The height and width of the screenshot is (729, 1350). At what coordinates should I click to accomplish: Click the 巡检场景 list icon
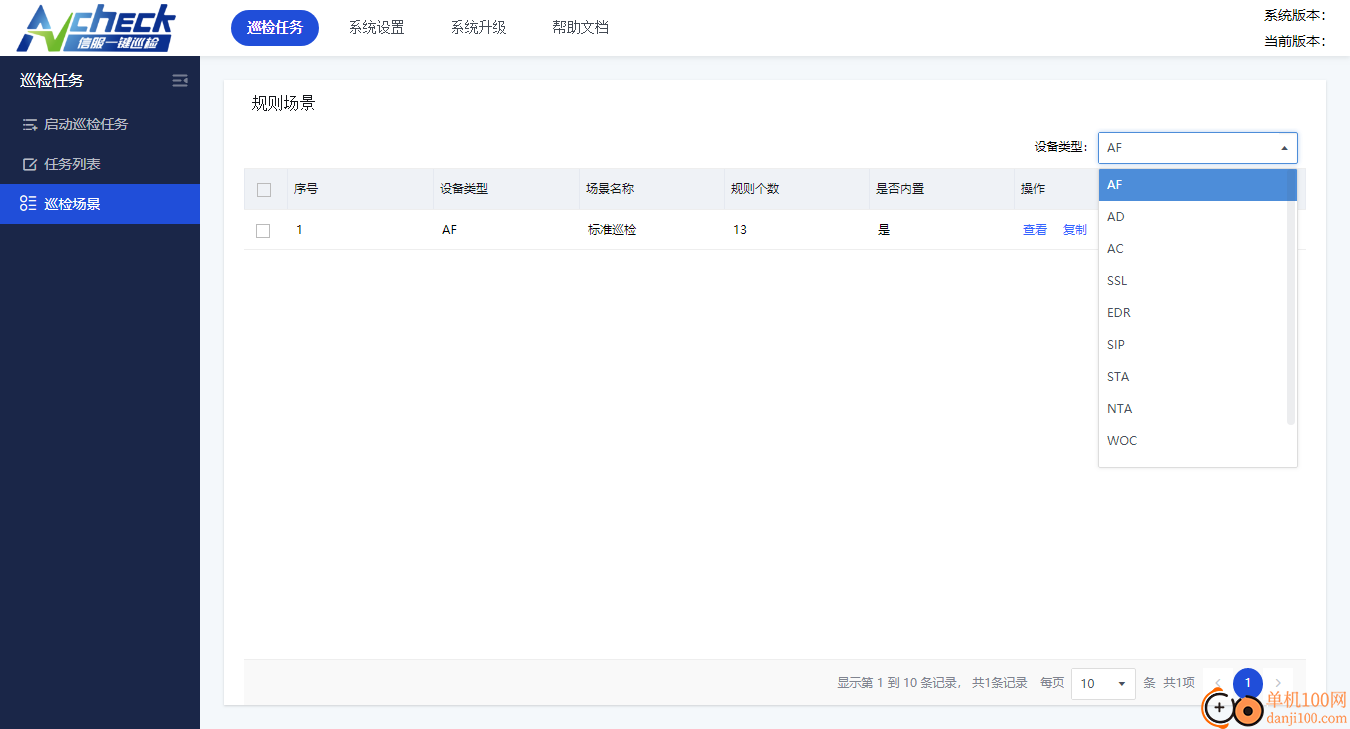point(28,204)
